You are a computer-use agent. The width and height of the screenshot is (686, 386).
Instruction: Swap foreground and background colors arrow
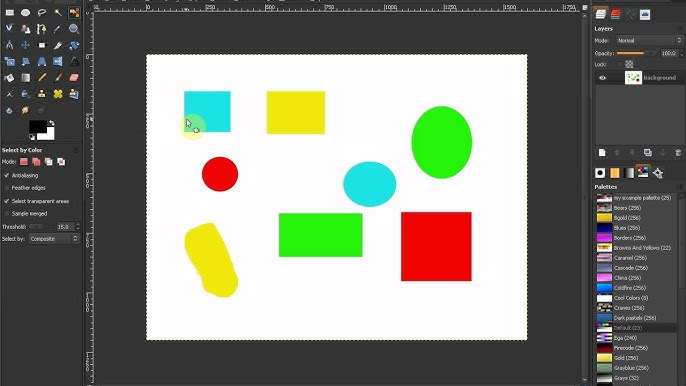tap(52, 123)
